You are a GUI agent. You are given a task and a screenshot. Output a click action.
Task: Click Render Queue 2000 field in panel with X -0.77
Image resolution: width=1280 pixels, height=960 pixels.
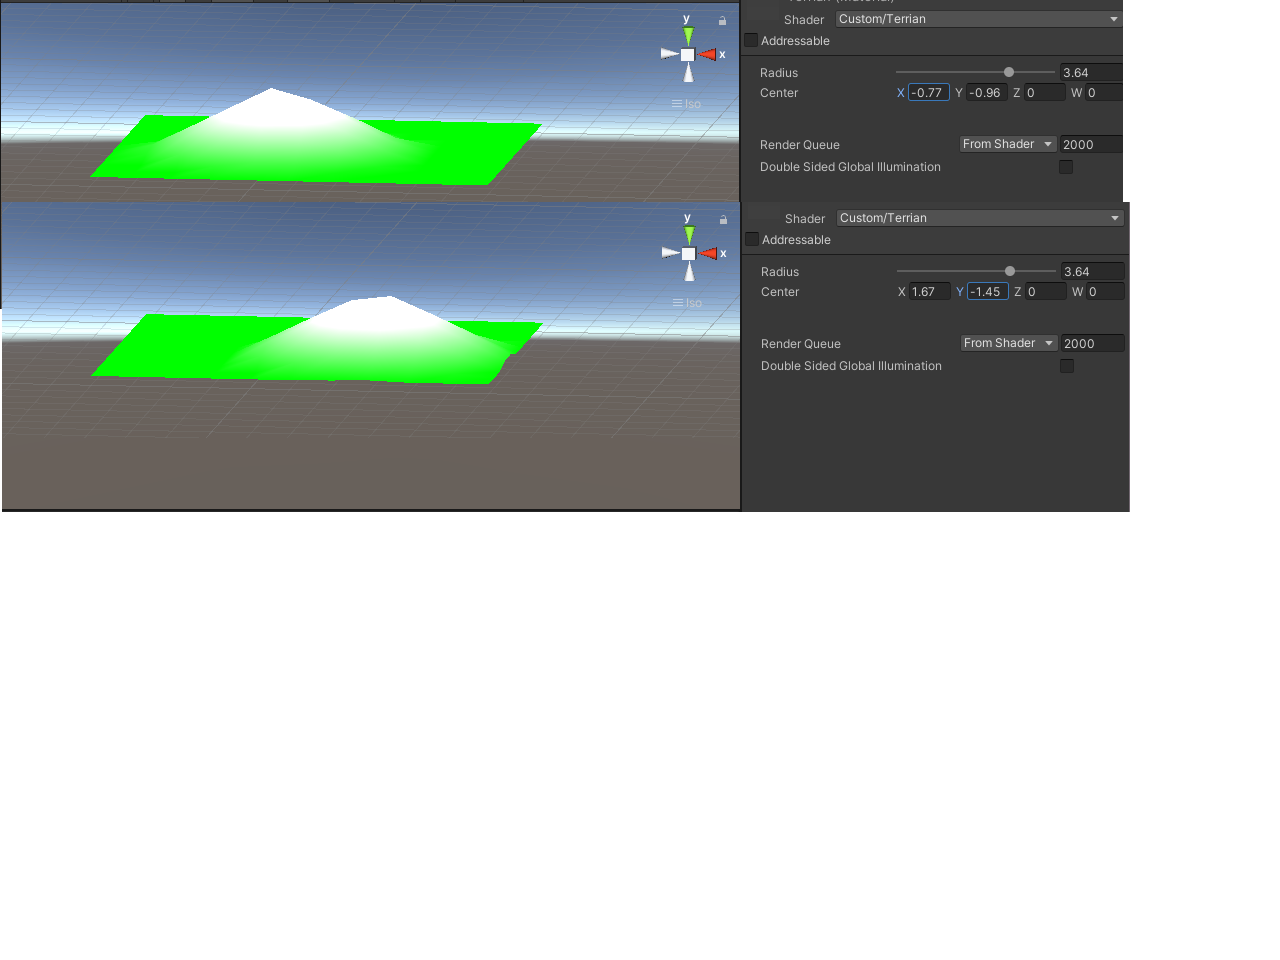click(1091, 145)
